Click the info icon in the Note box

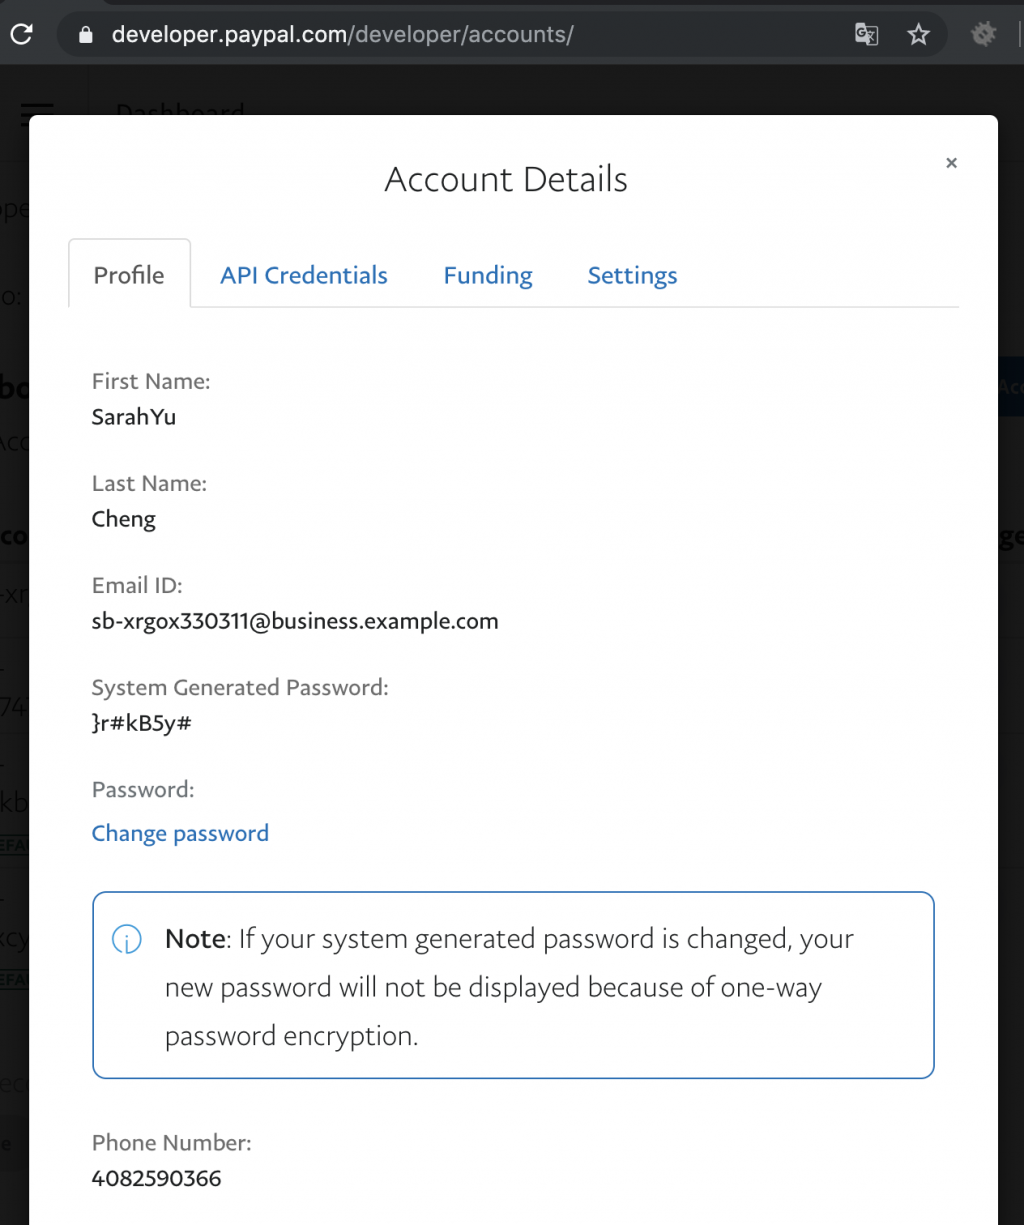(x=127, y=940)
